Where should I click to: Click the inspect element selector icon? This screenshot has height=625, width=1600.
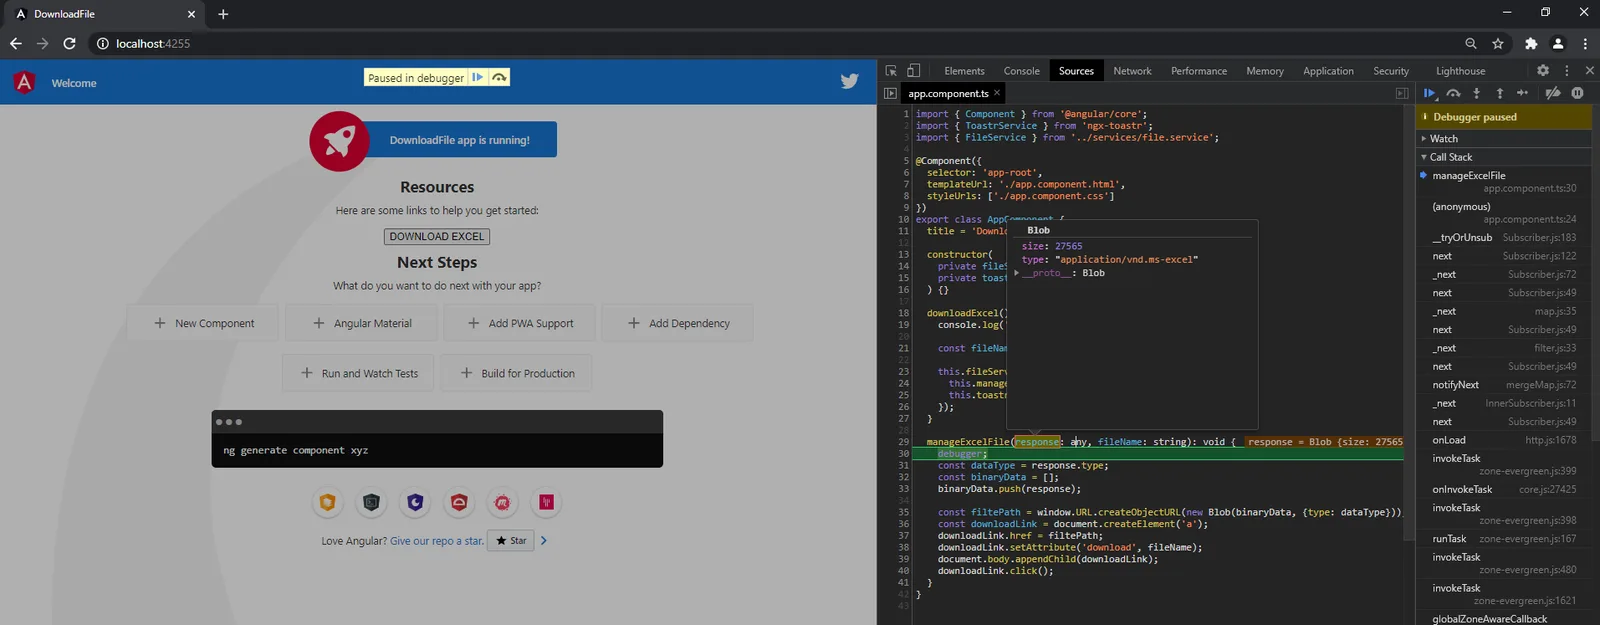(x=891, y=71)
